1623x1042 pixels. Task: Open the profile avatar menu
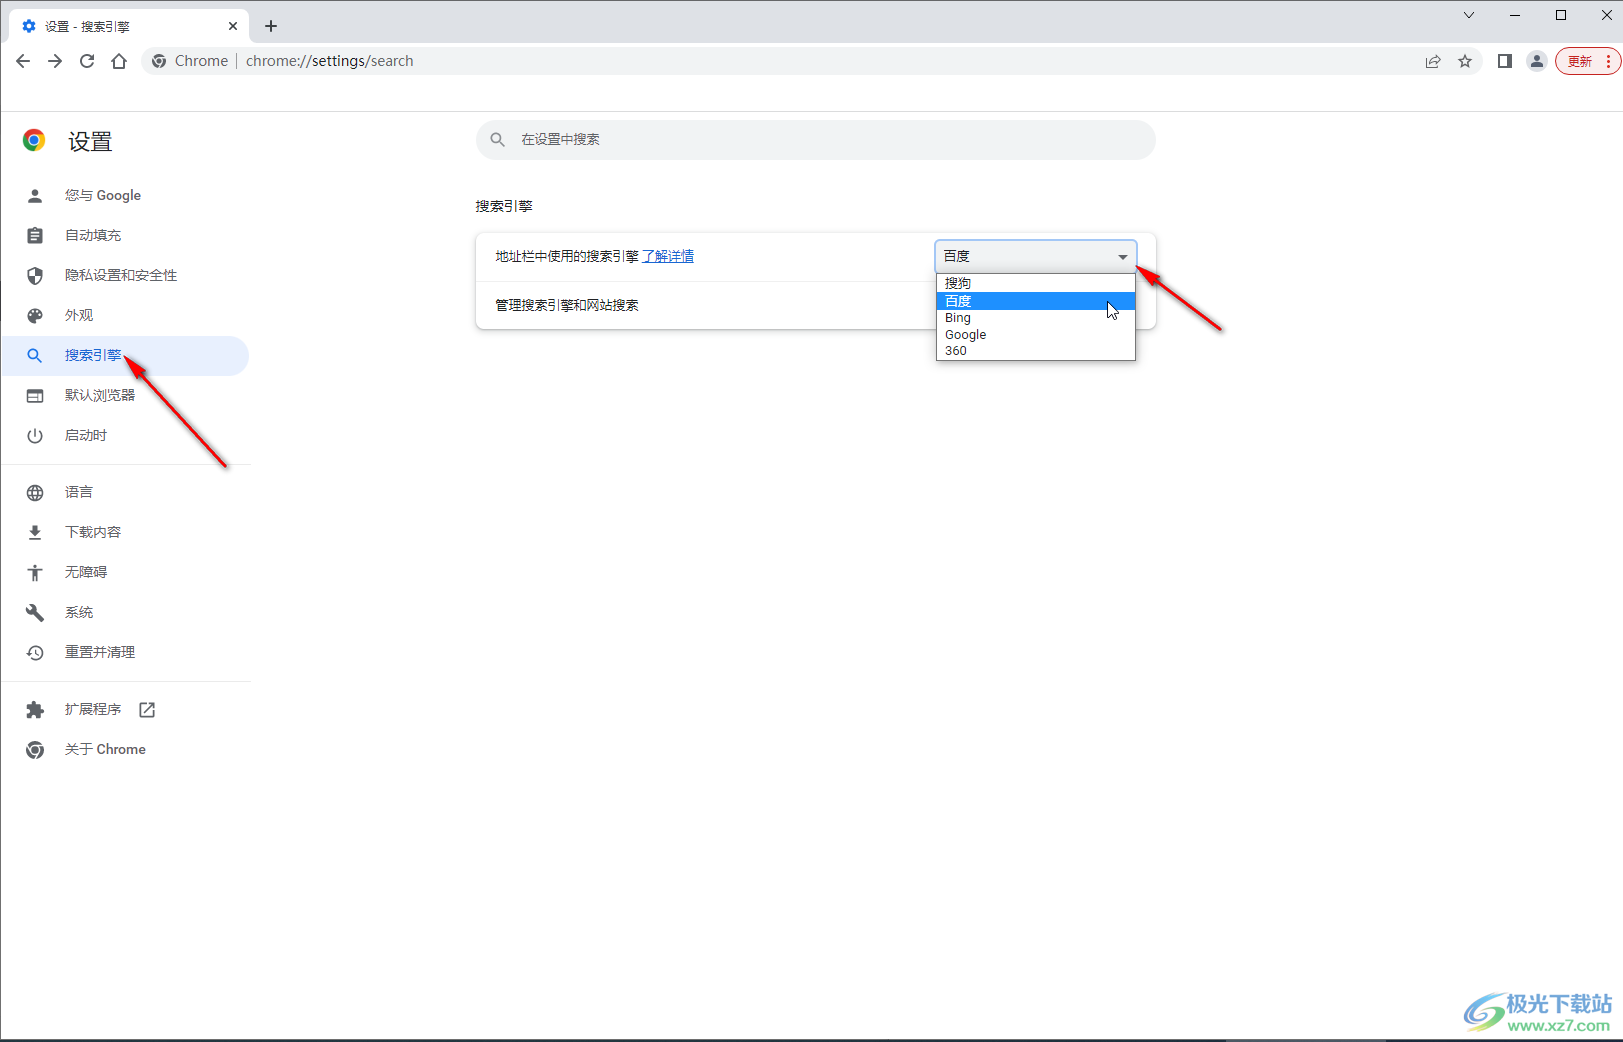tap(1537, 61)
